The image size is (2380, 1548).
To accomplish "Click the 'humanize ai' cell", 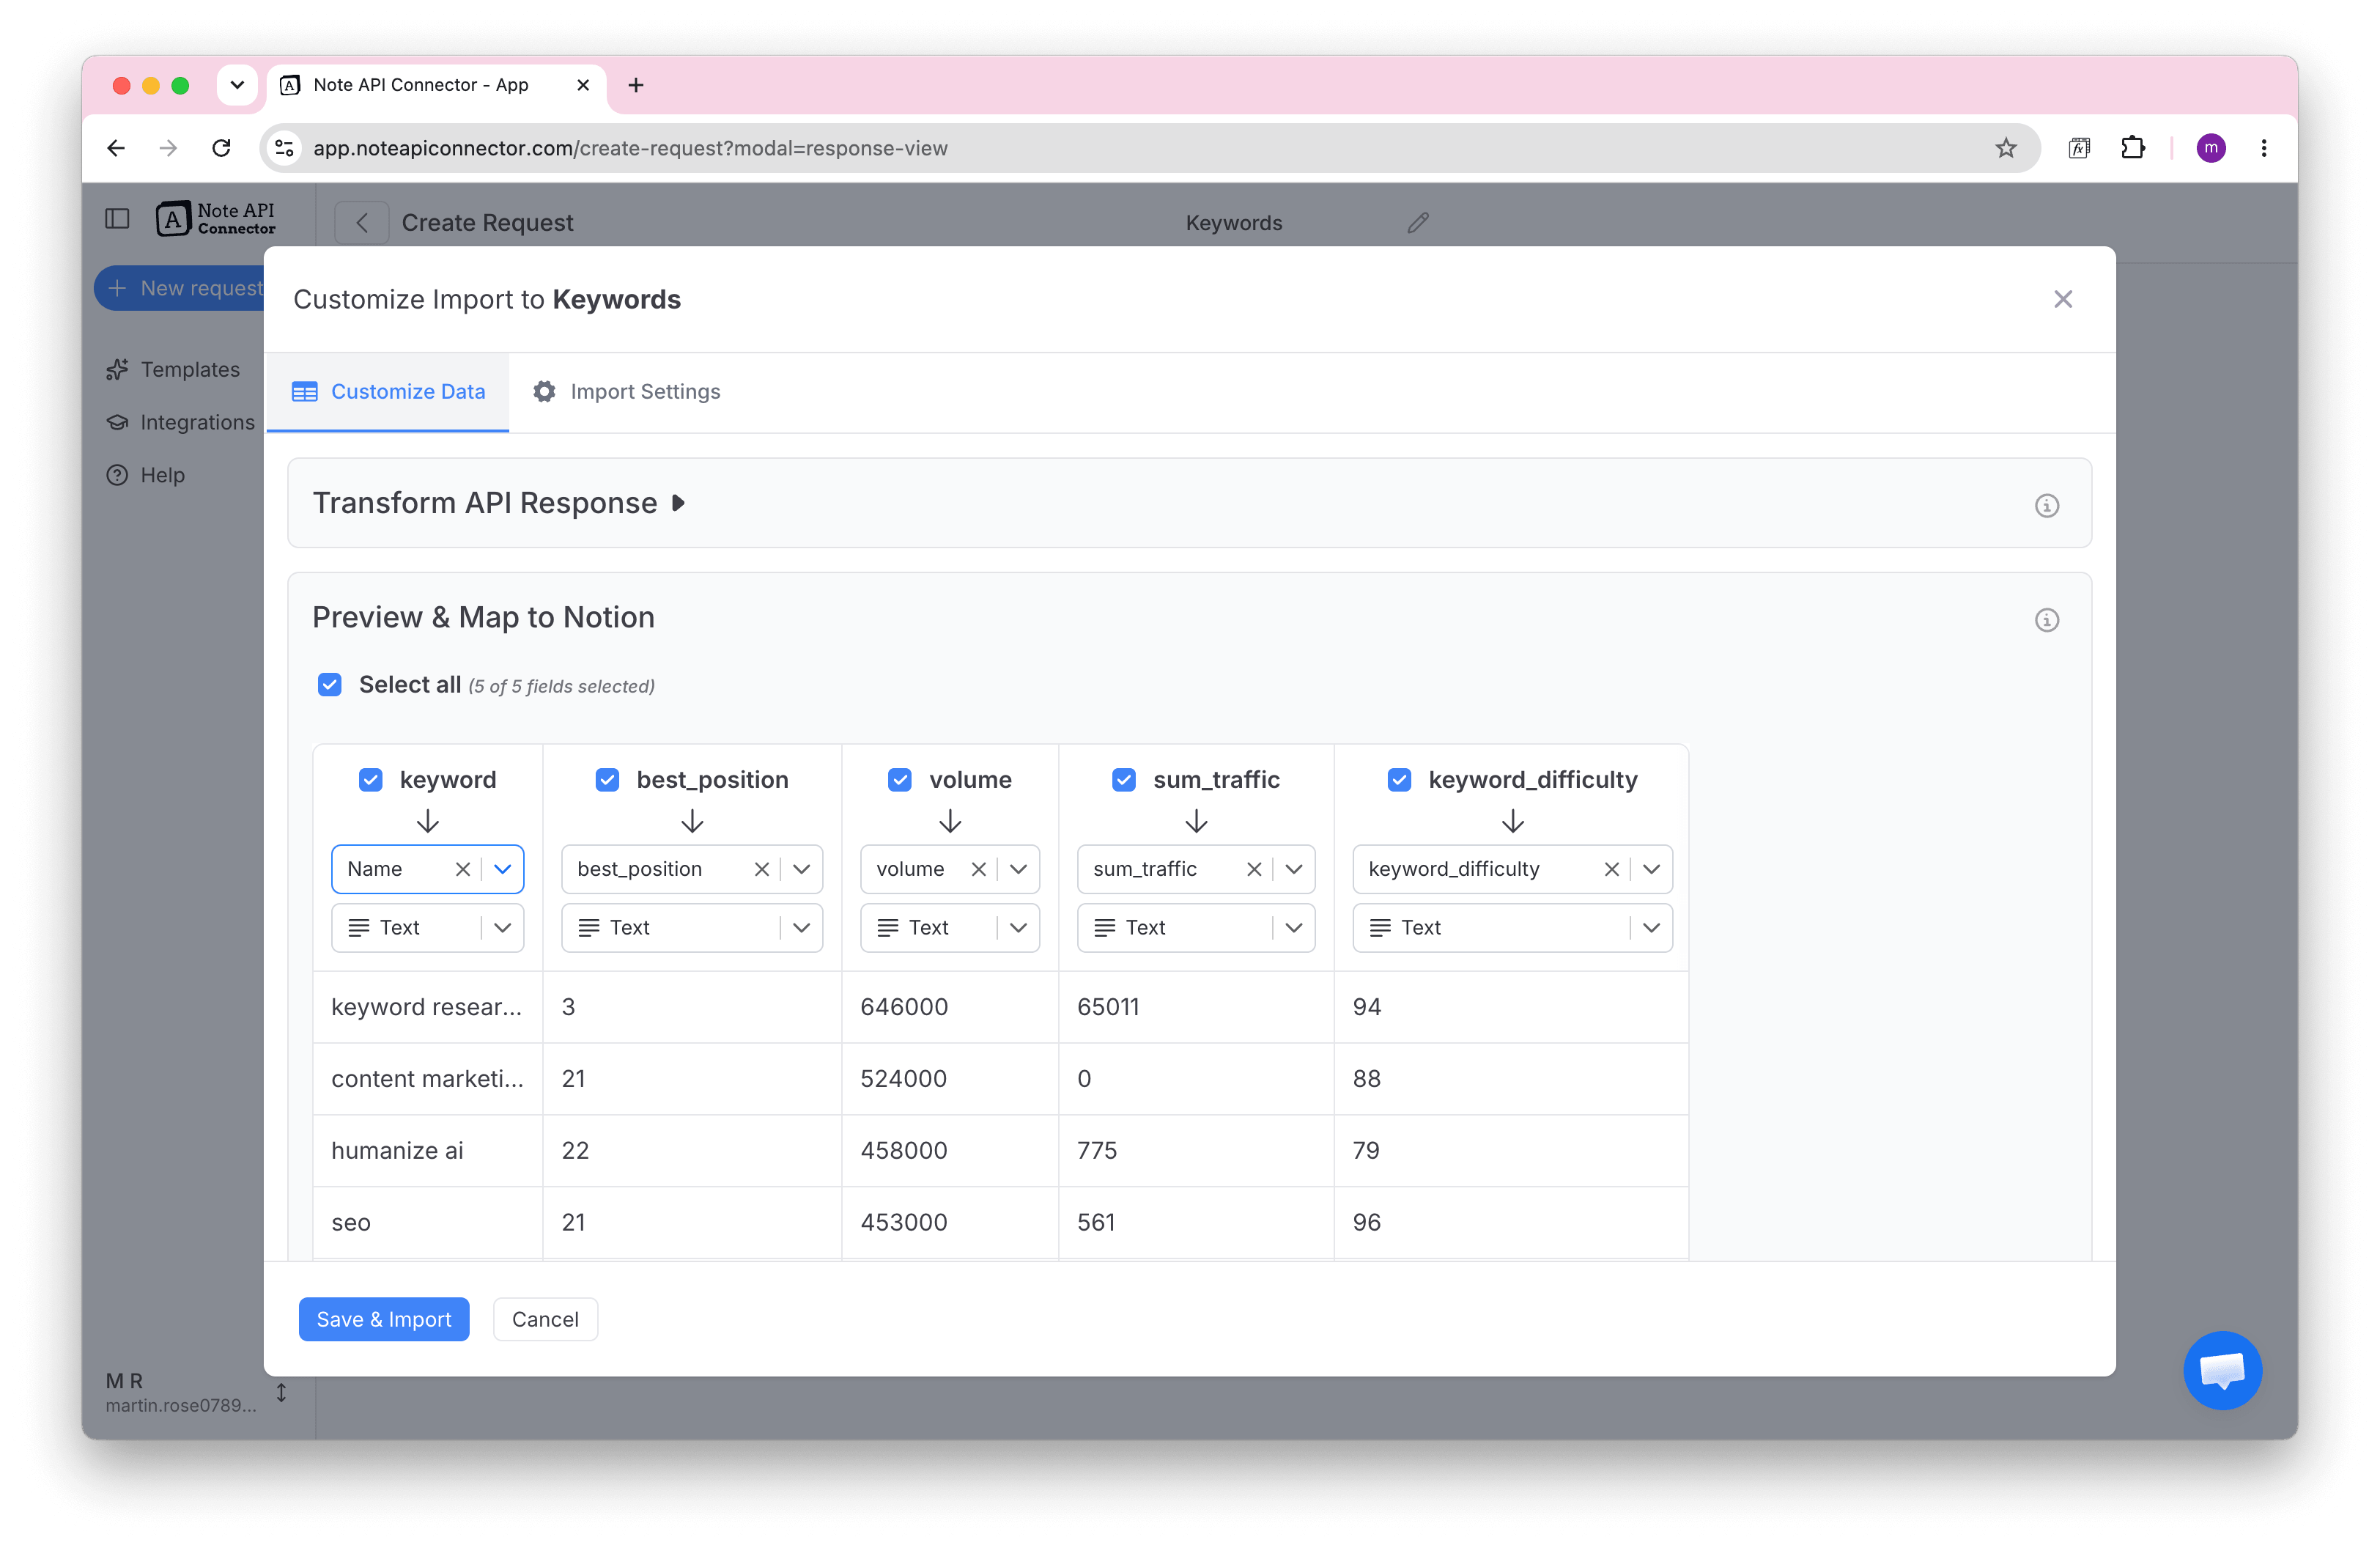I will (427, 1151).
